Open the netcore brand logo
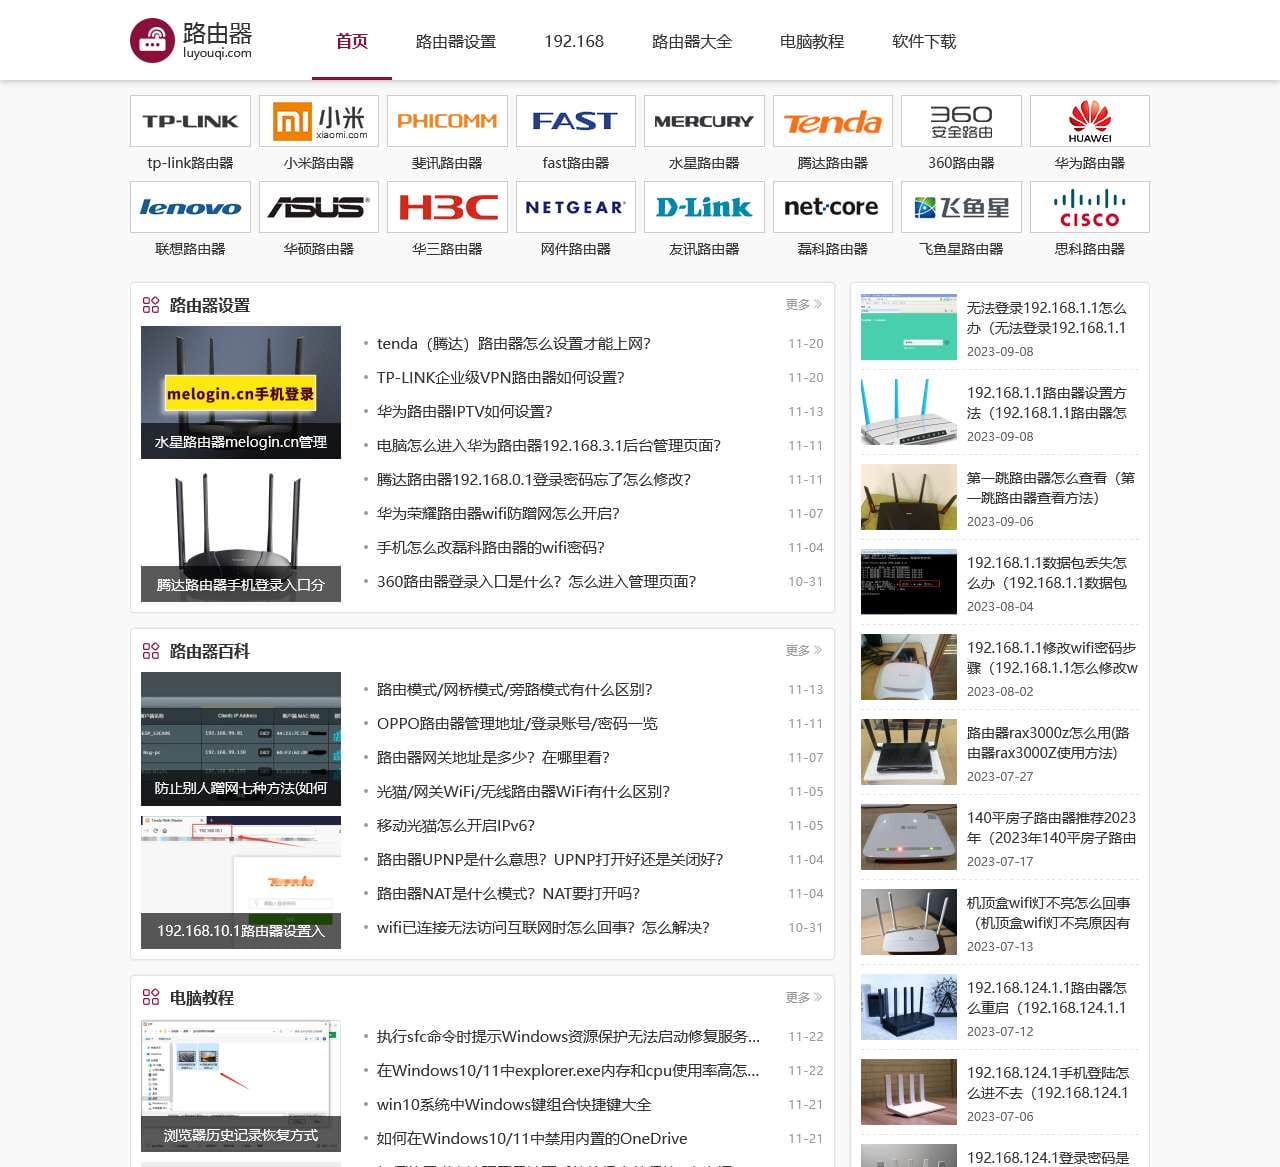This screenshot has width=1280, height=1167. click(833, 207)
